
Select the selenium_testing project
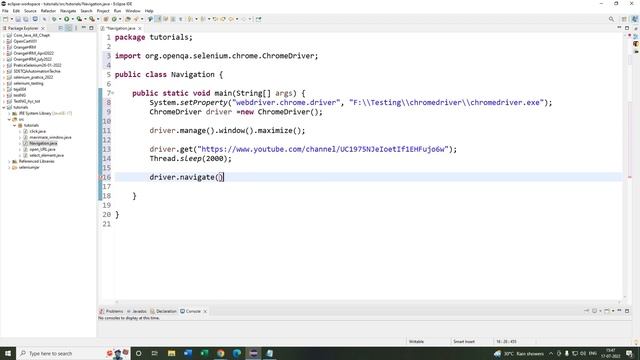tap(28, 83)
